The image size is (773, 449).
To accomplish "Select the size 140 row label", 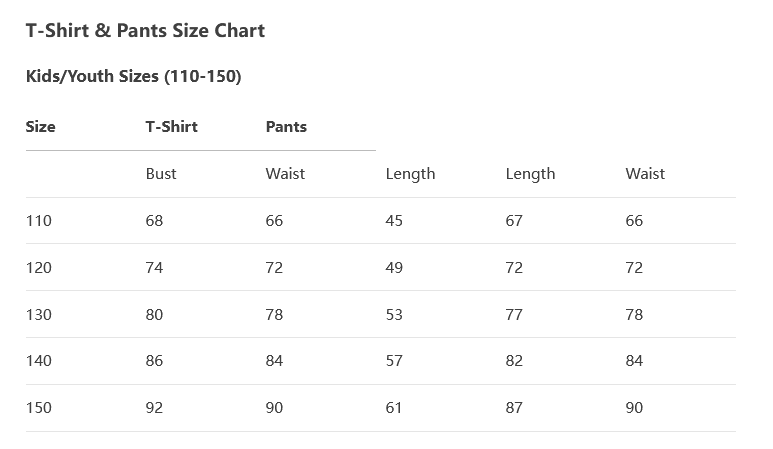I will 38,361.
